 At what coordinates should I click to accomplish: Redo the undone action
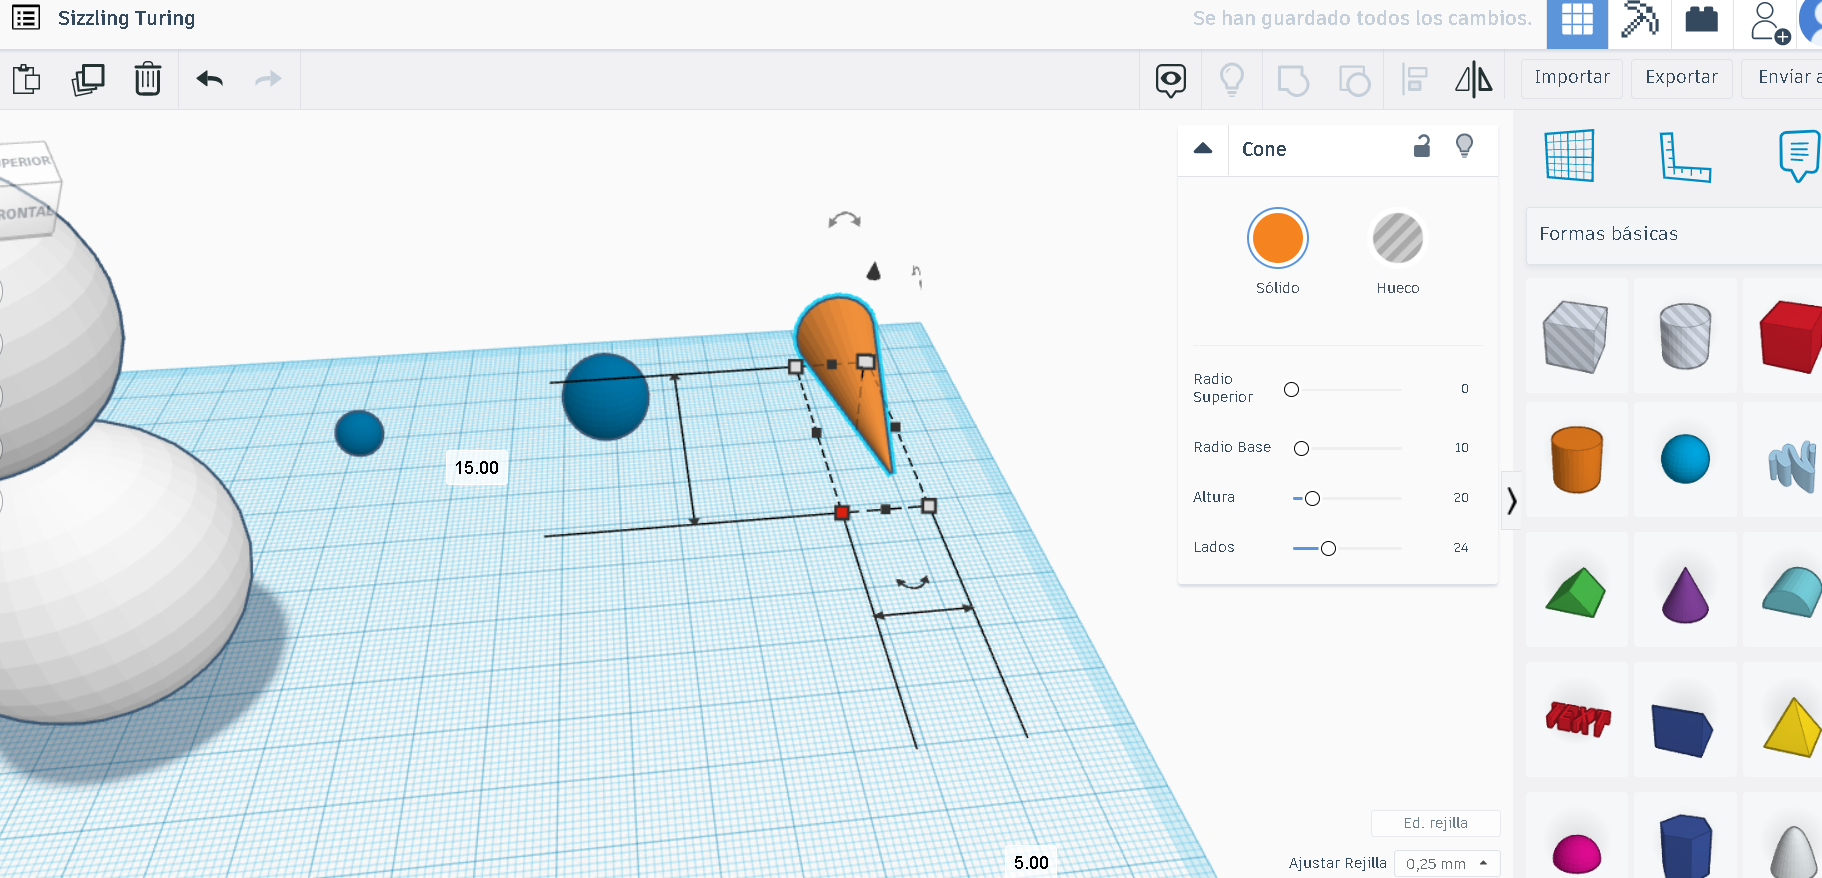coord(268,79)
